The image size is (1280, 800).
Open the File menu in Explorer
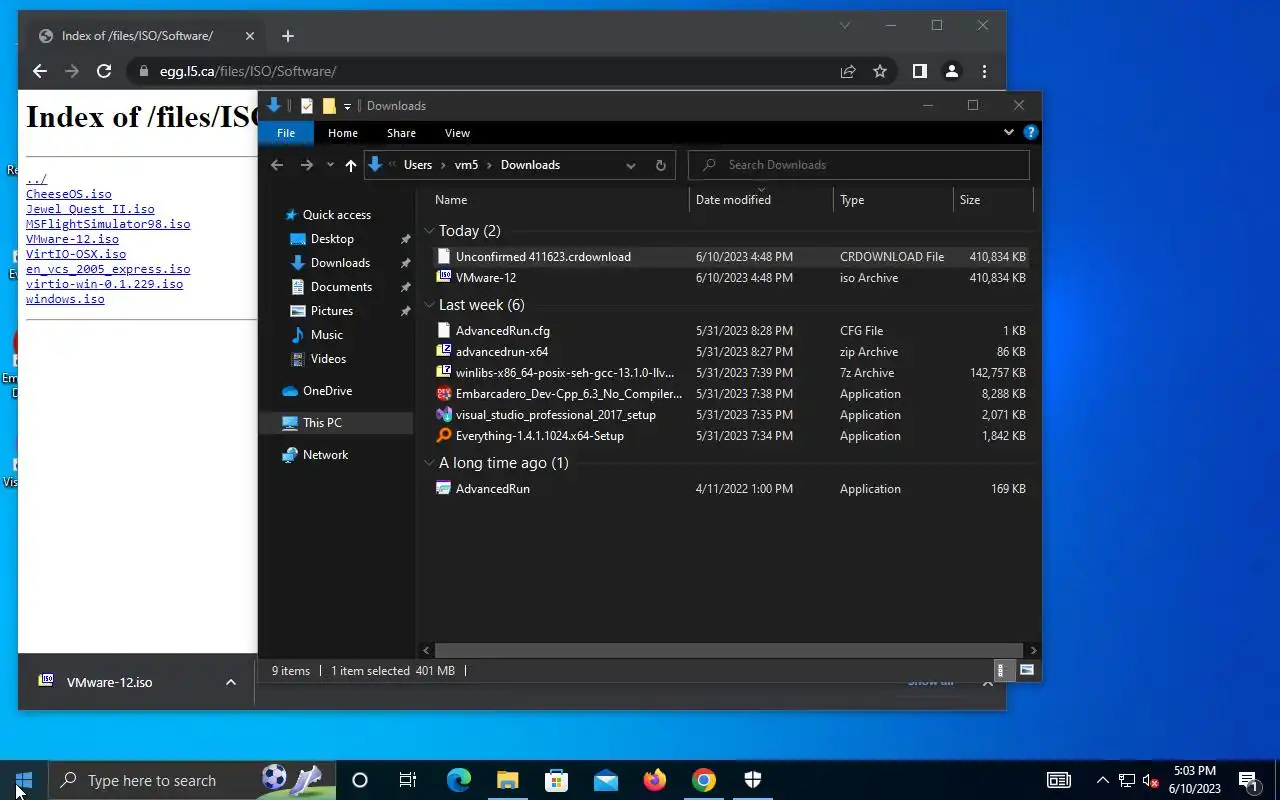click(x=286, y=133)
